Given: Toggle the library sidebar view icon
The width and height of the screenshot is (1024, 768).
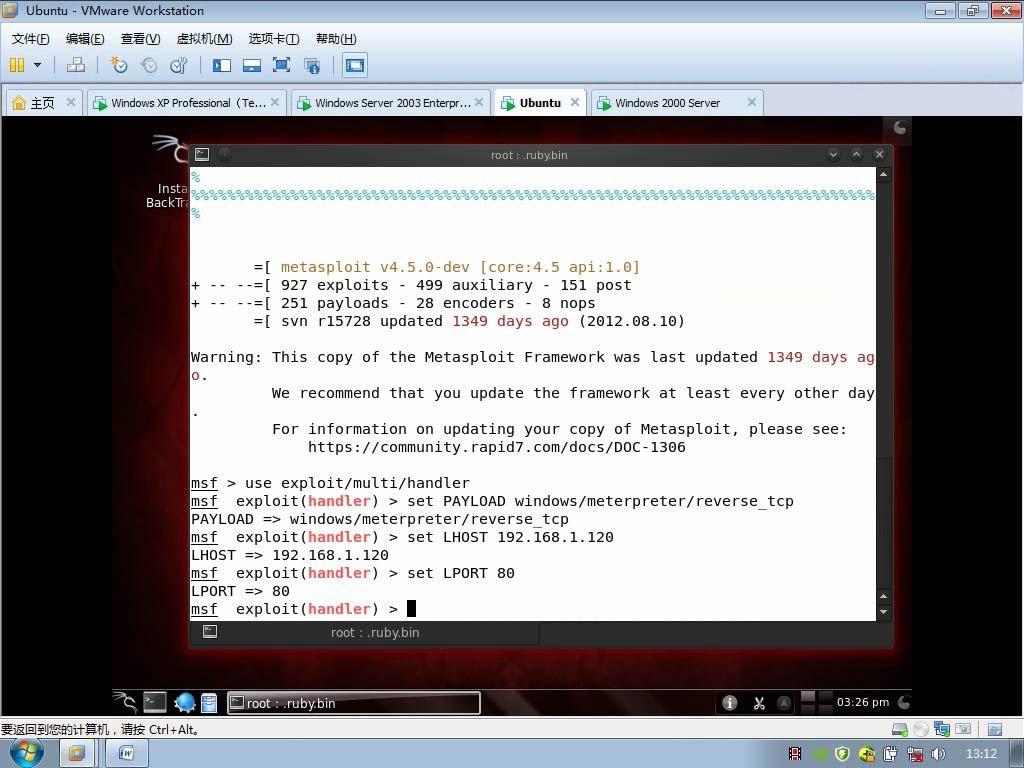Looking at the screenshot, I should pyautogui.click(x=222, y=65).
